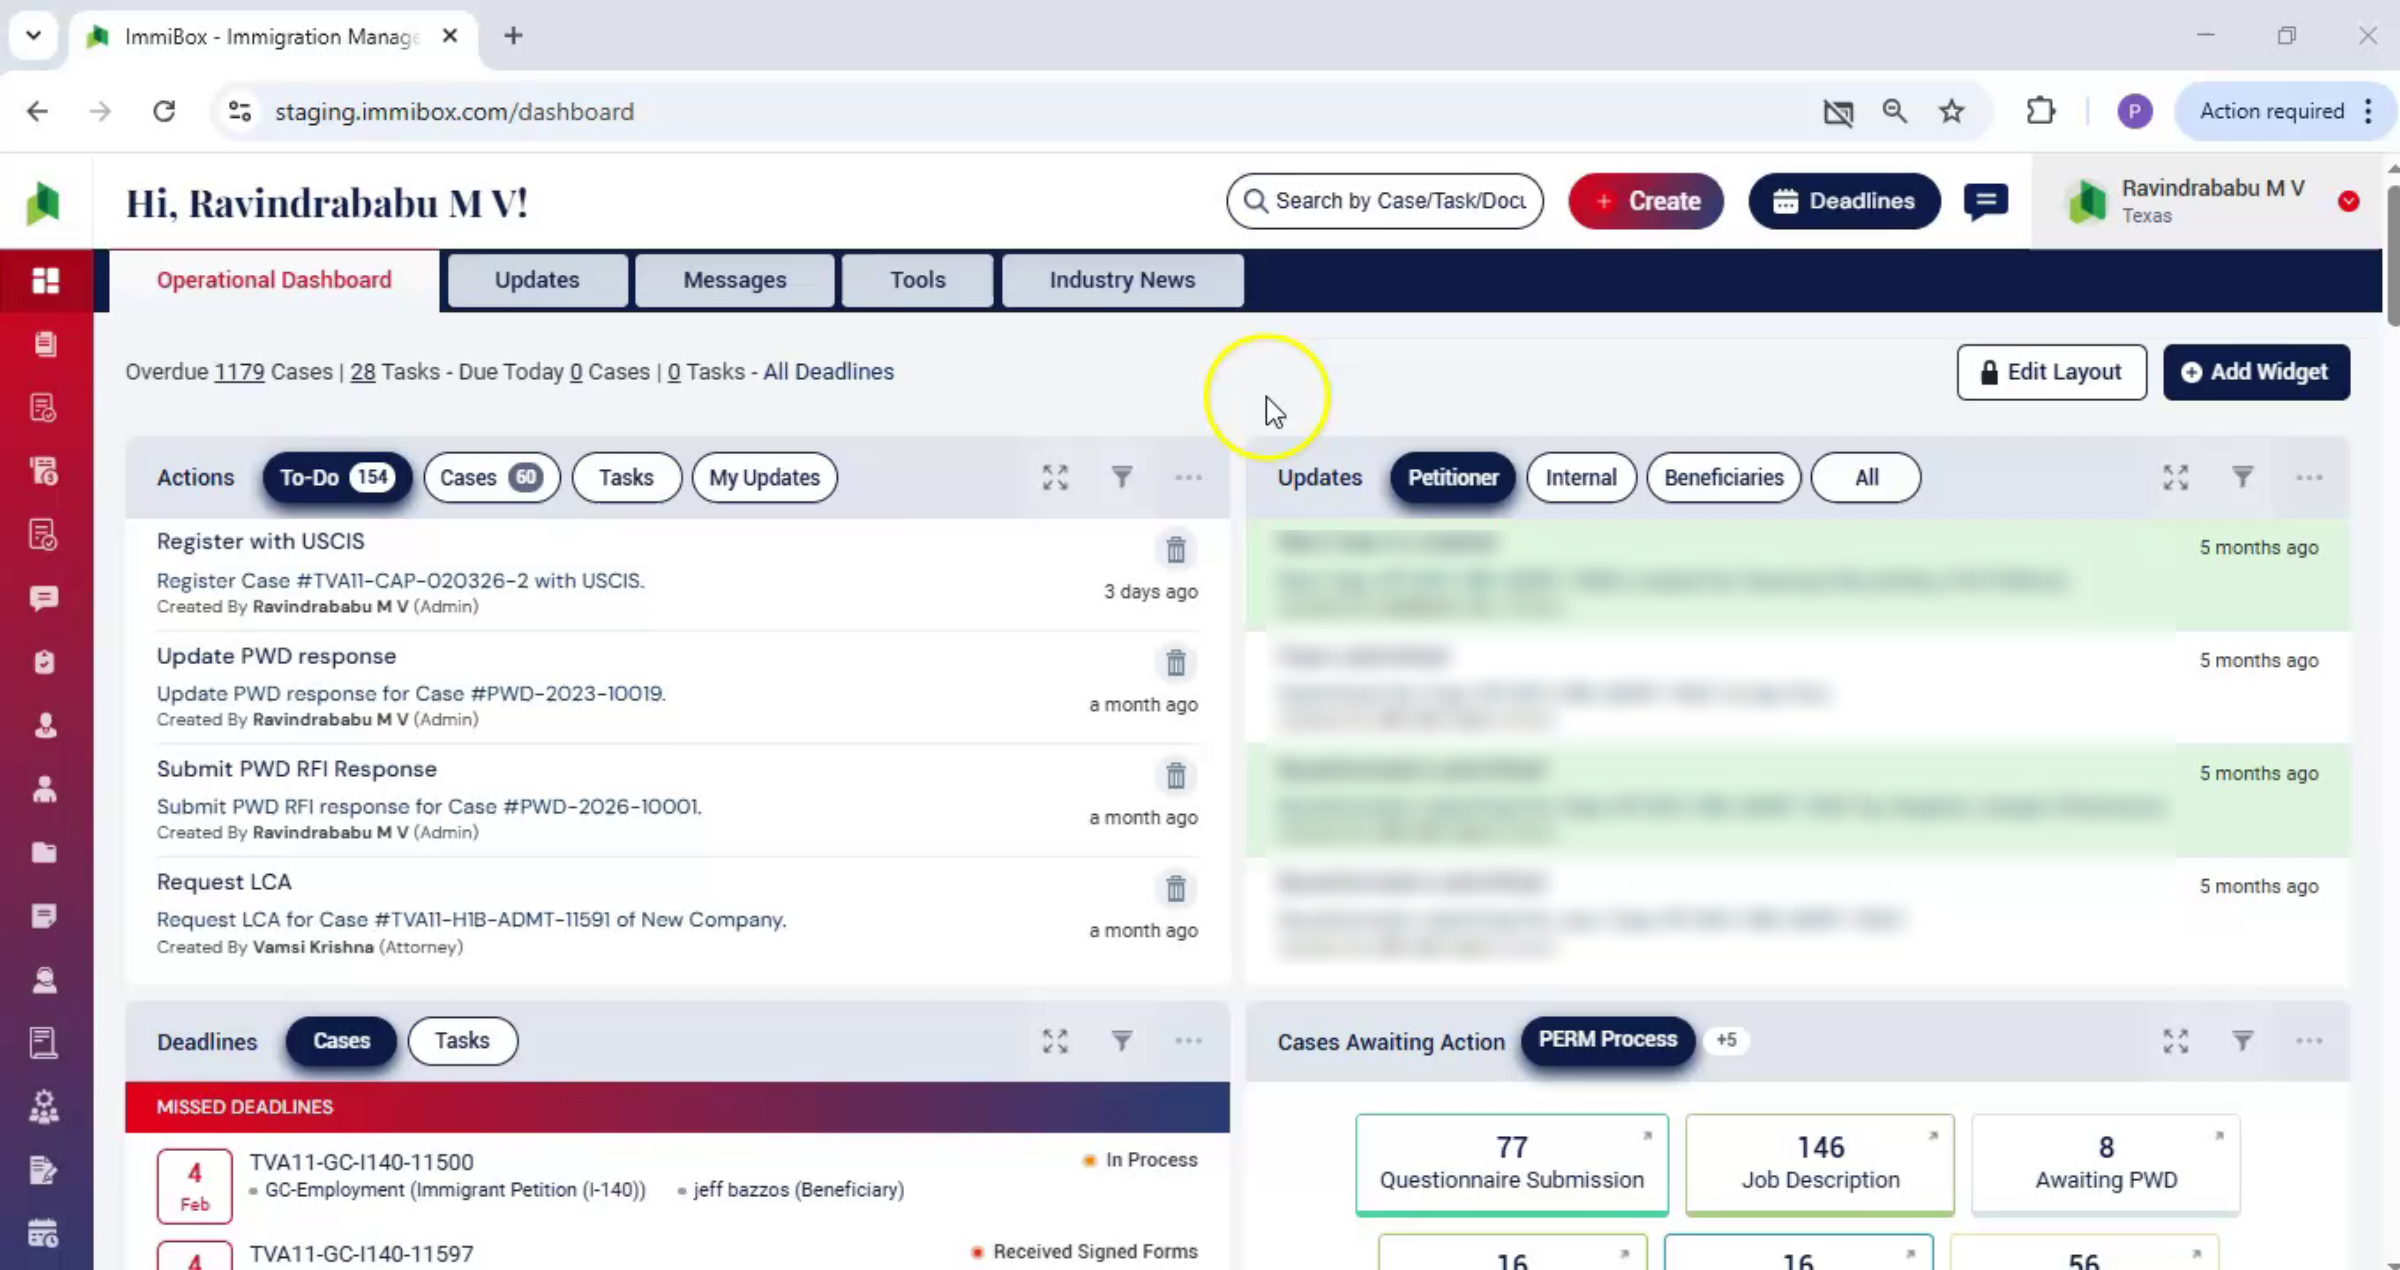Click the Add Widget button
Screen dimensions: 2400x1270
[x=2257, y=372]
